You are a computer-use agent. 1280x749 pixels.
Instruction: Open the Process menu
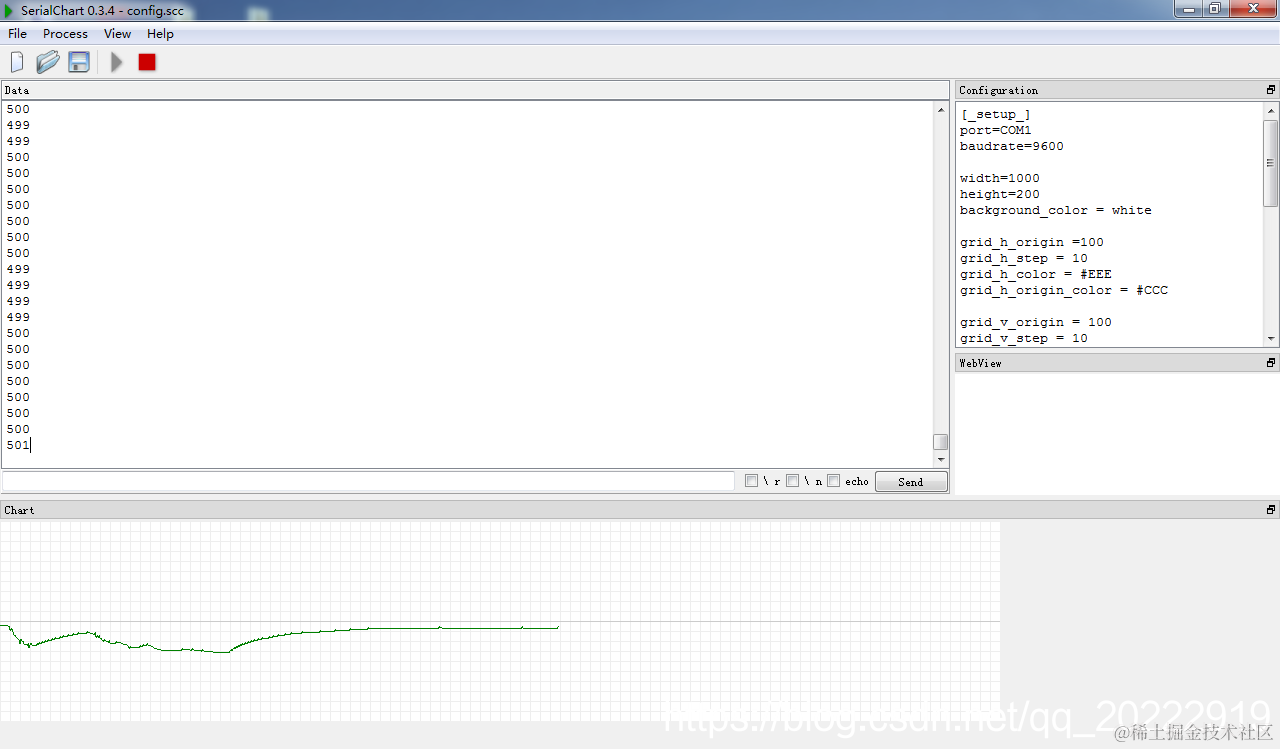pyautogui.click(x=65, y=34)
